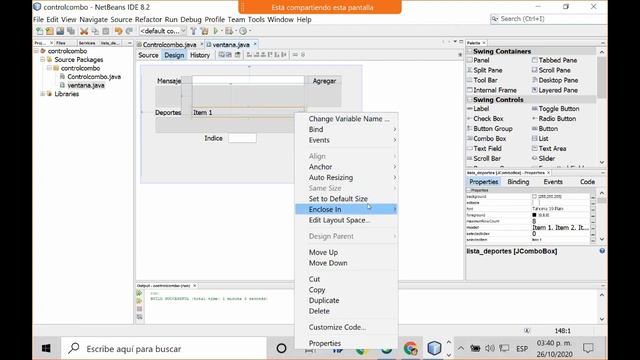Screen dimensions: 640x360
Task: Open the Item 1 combo box in form
Action: pos(249,112)
